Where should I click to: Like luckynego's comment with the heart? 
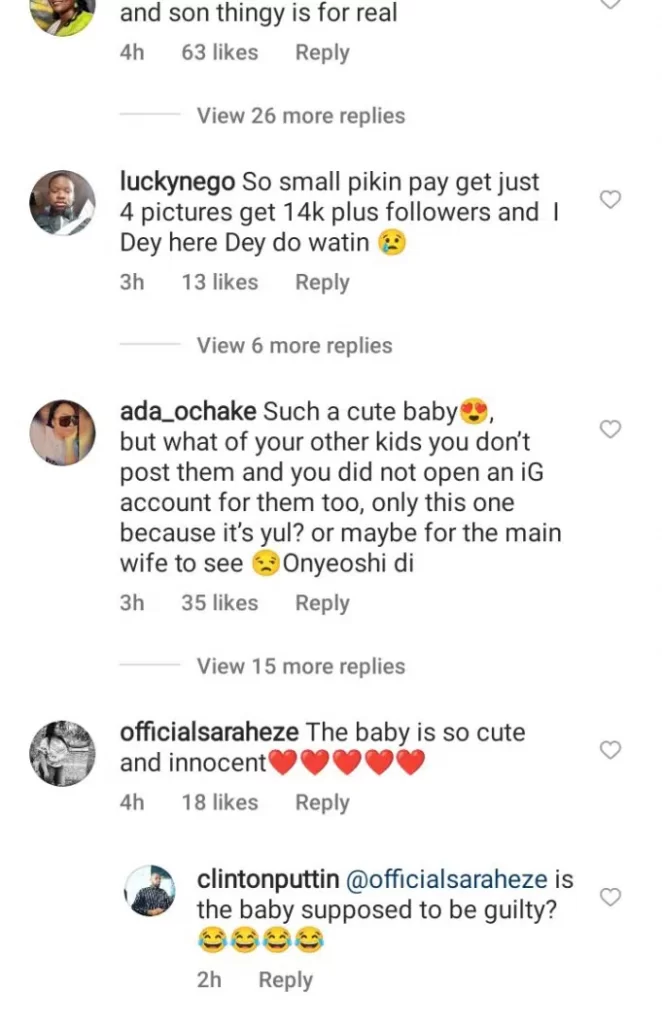(610, 200)
